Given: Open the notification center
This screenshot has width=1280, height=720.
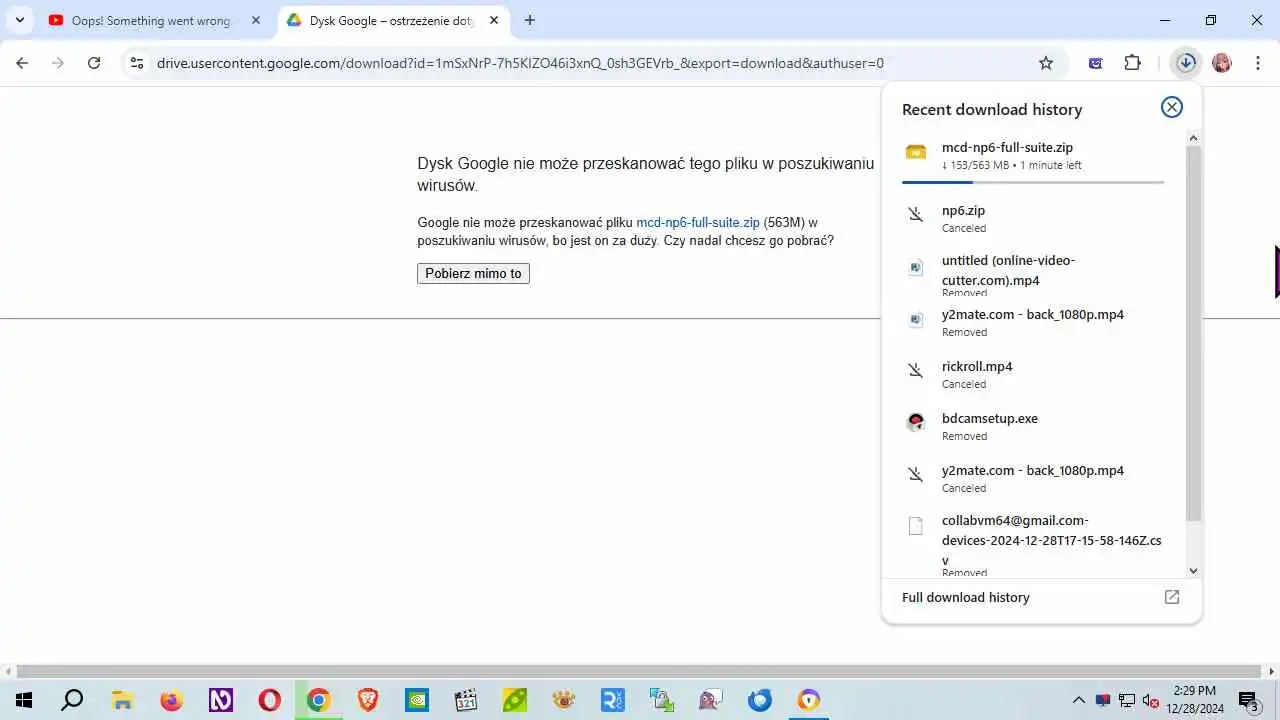Looking at the screenshot, I should click(1248, 700).
